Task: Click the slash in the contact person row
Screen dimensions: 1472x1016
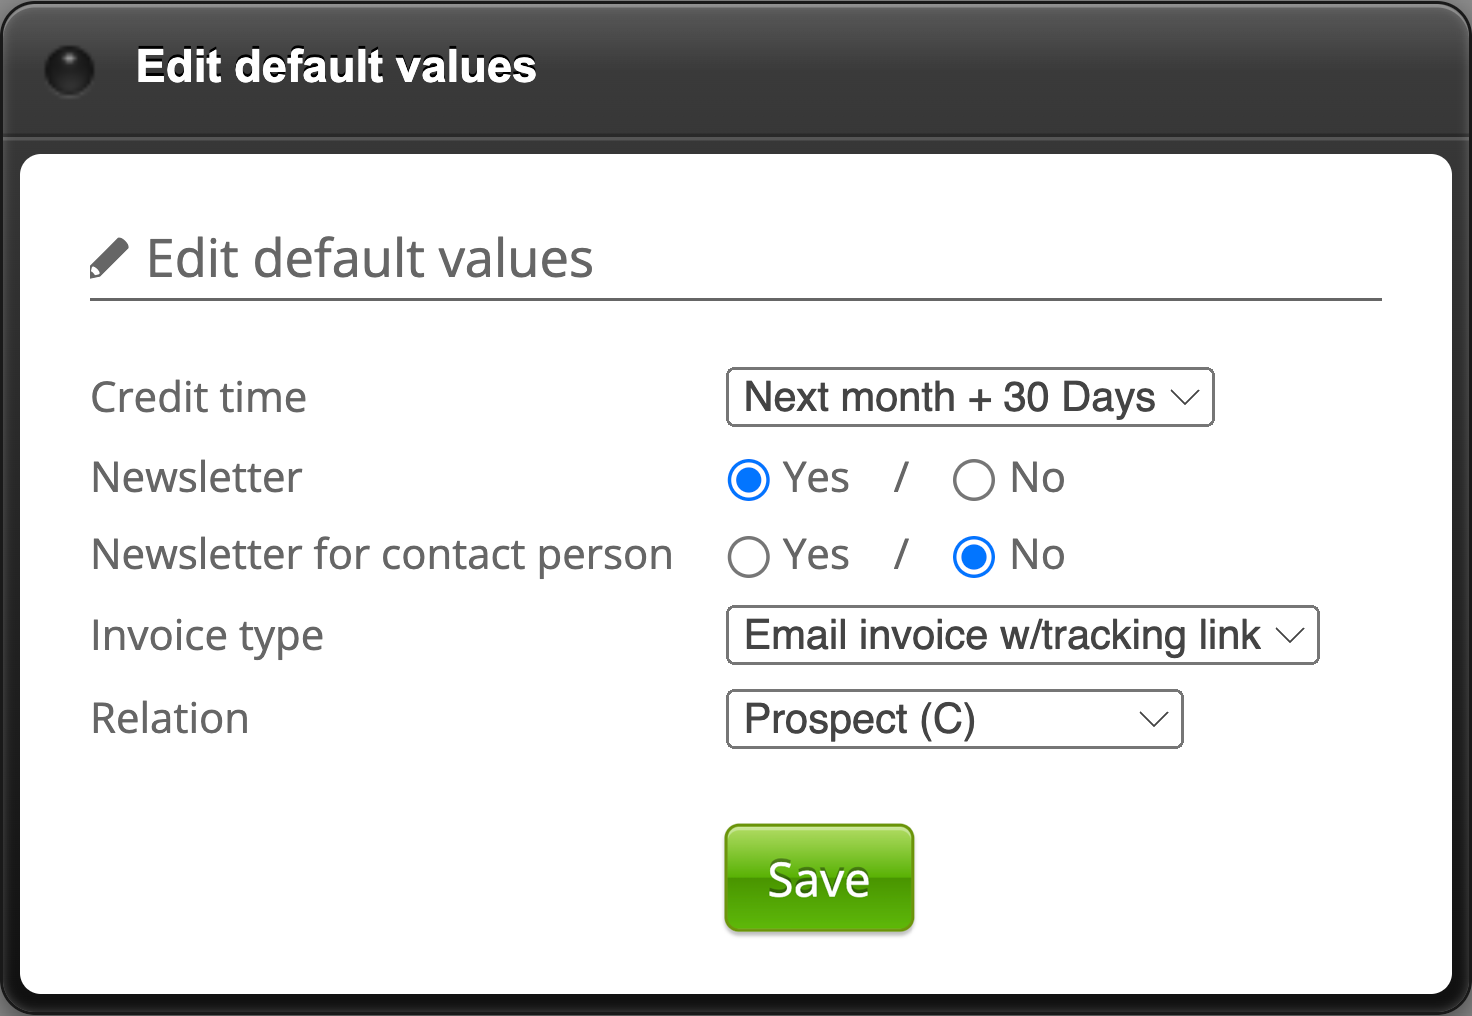Action: [x=901, y=554]
